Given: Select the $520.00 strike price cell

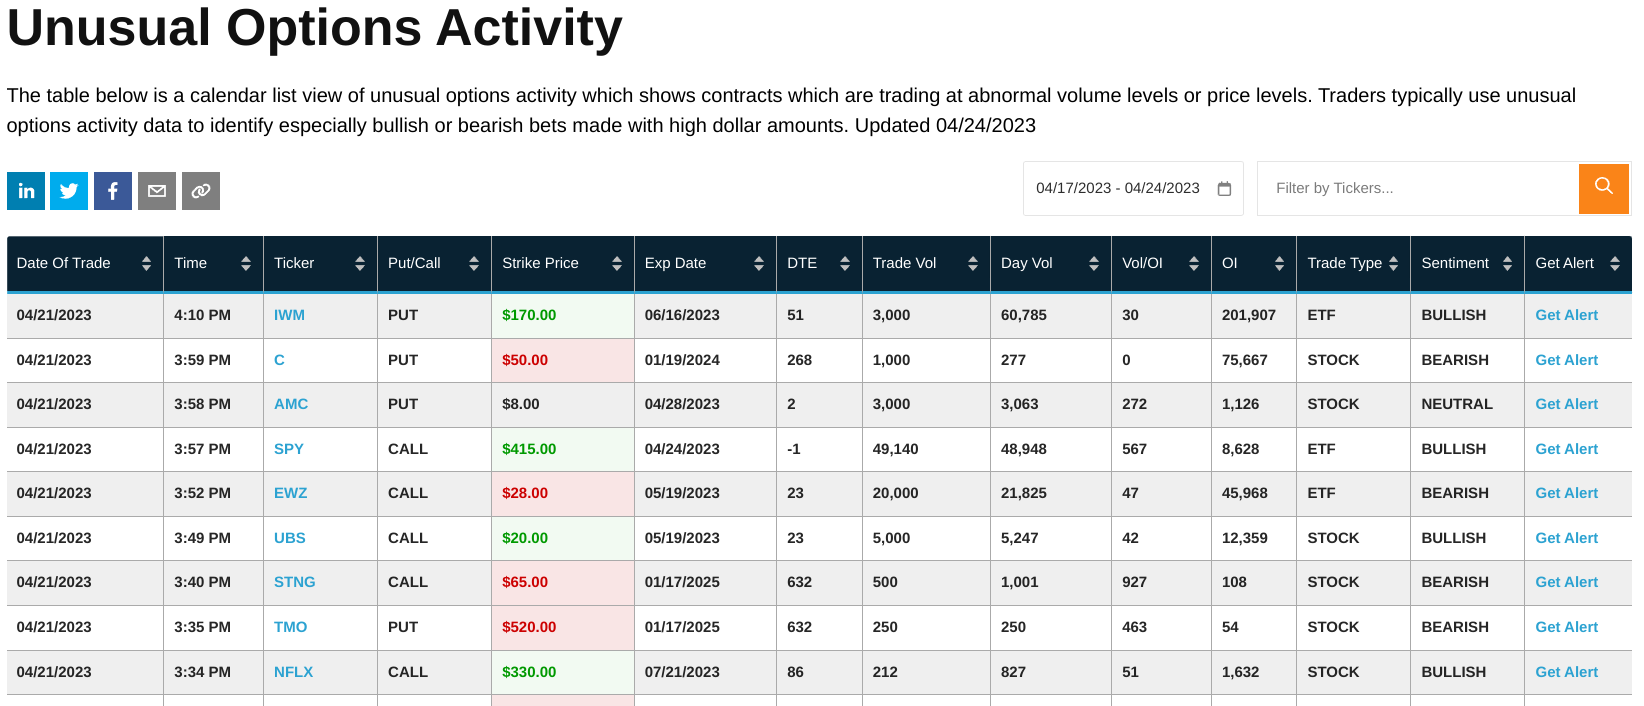Looking at the screenshot, I should tap(563, 627).
